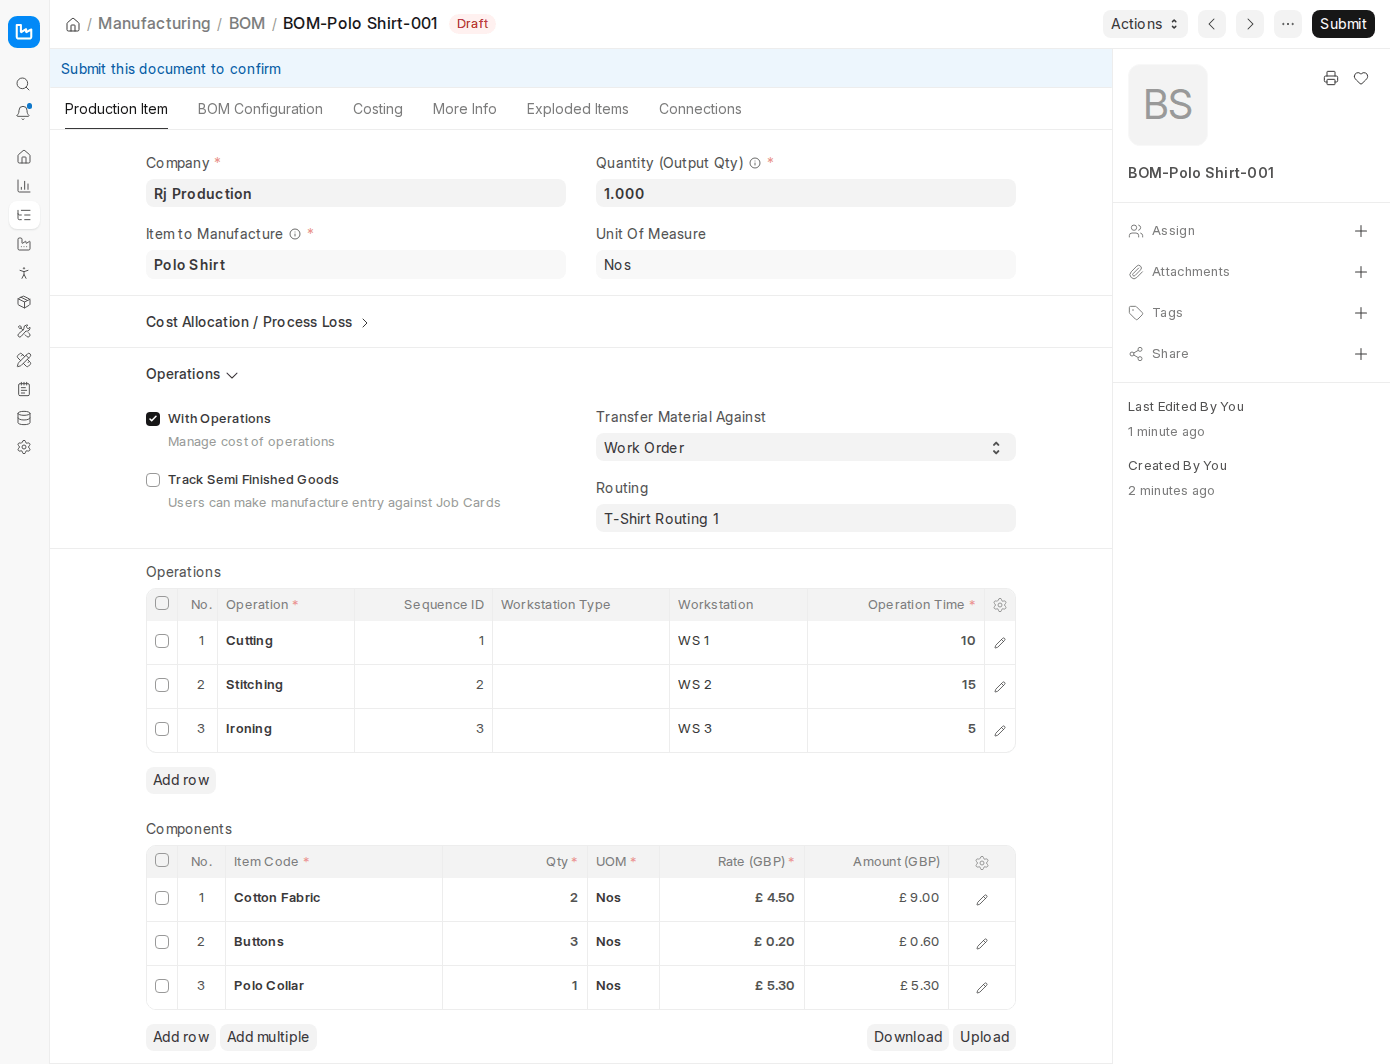Image resolution: width=1400 pixels, height=1064 pixels.
Task: Like the document with heart icon
Action: pos(1361,78)
